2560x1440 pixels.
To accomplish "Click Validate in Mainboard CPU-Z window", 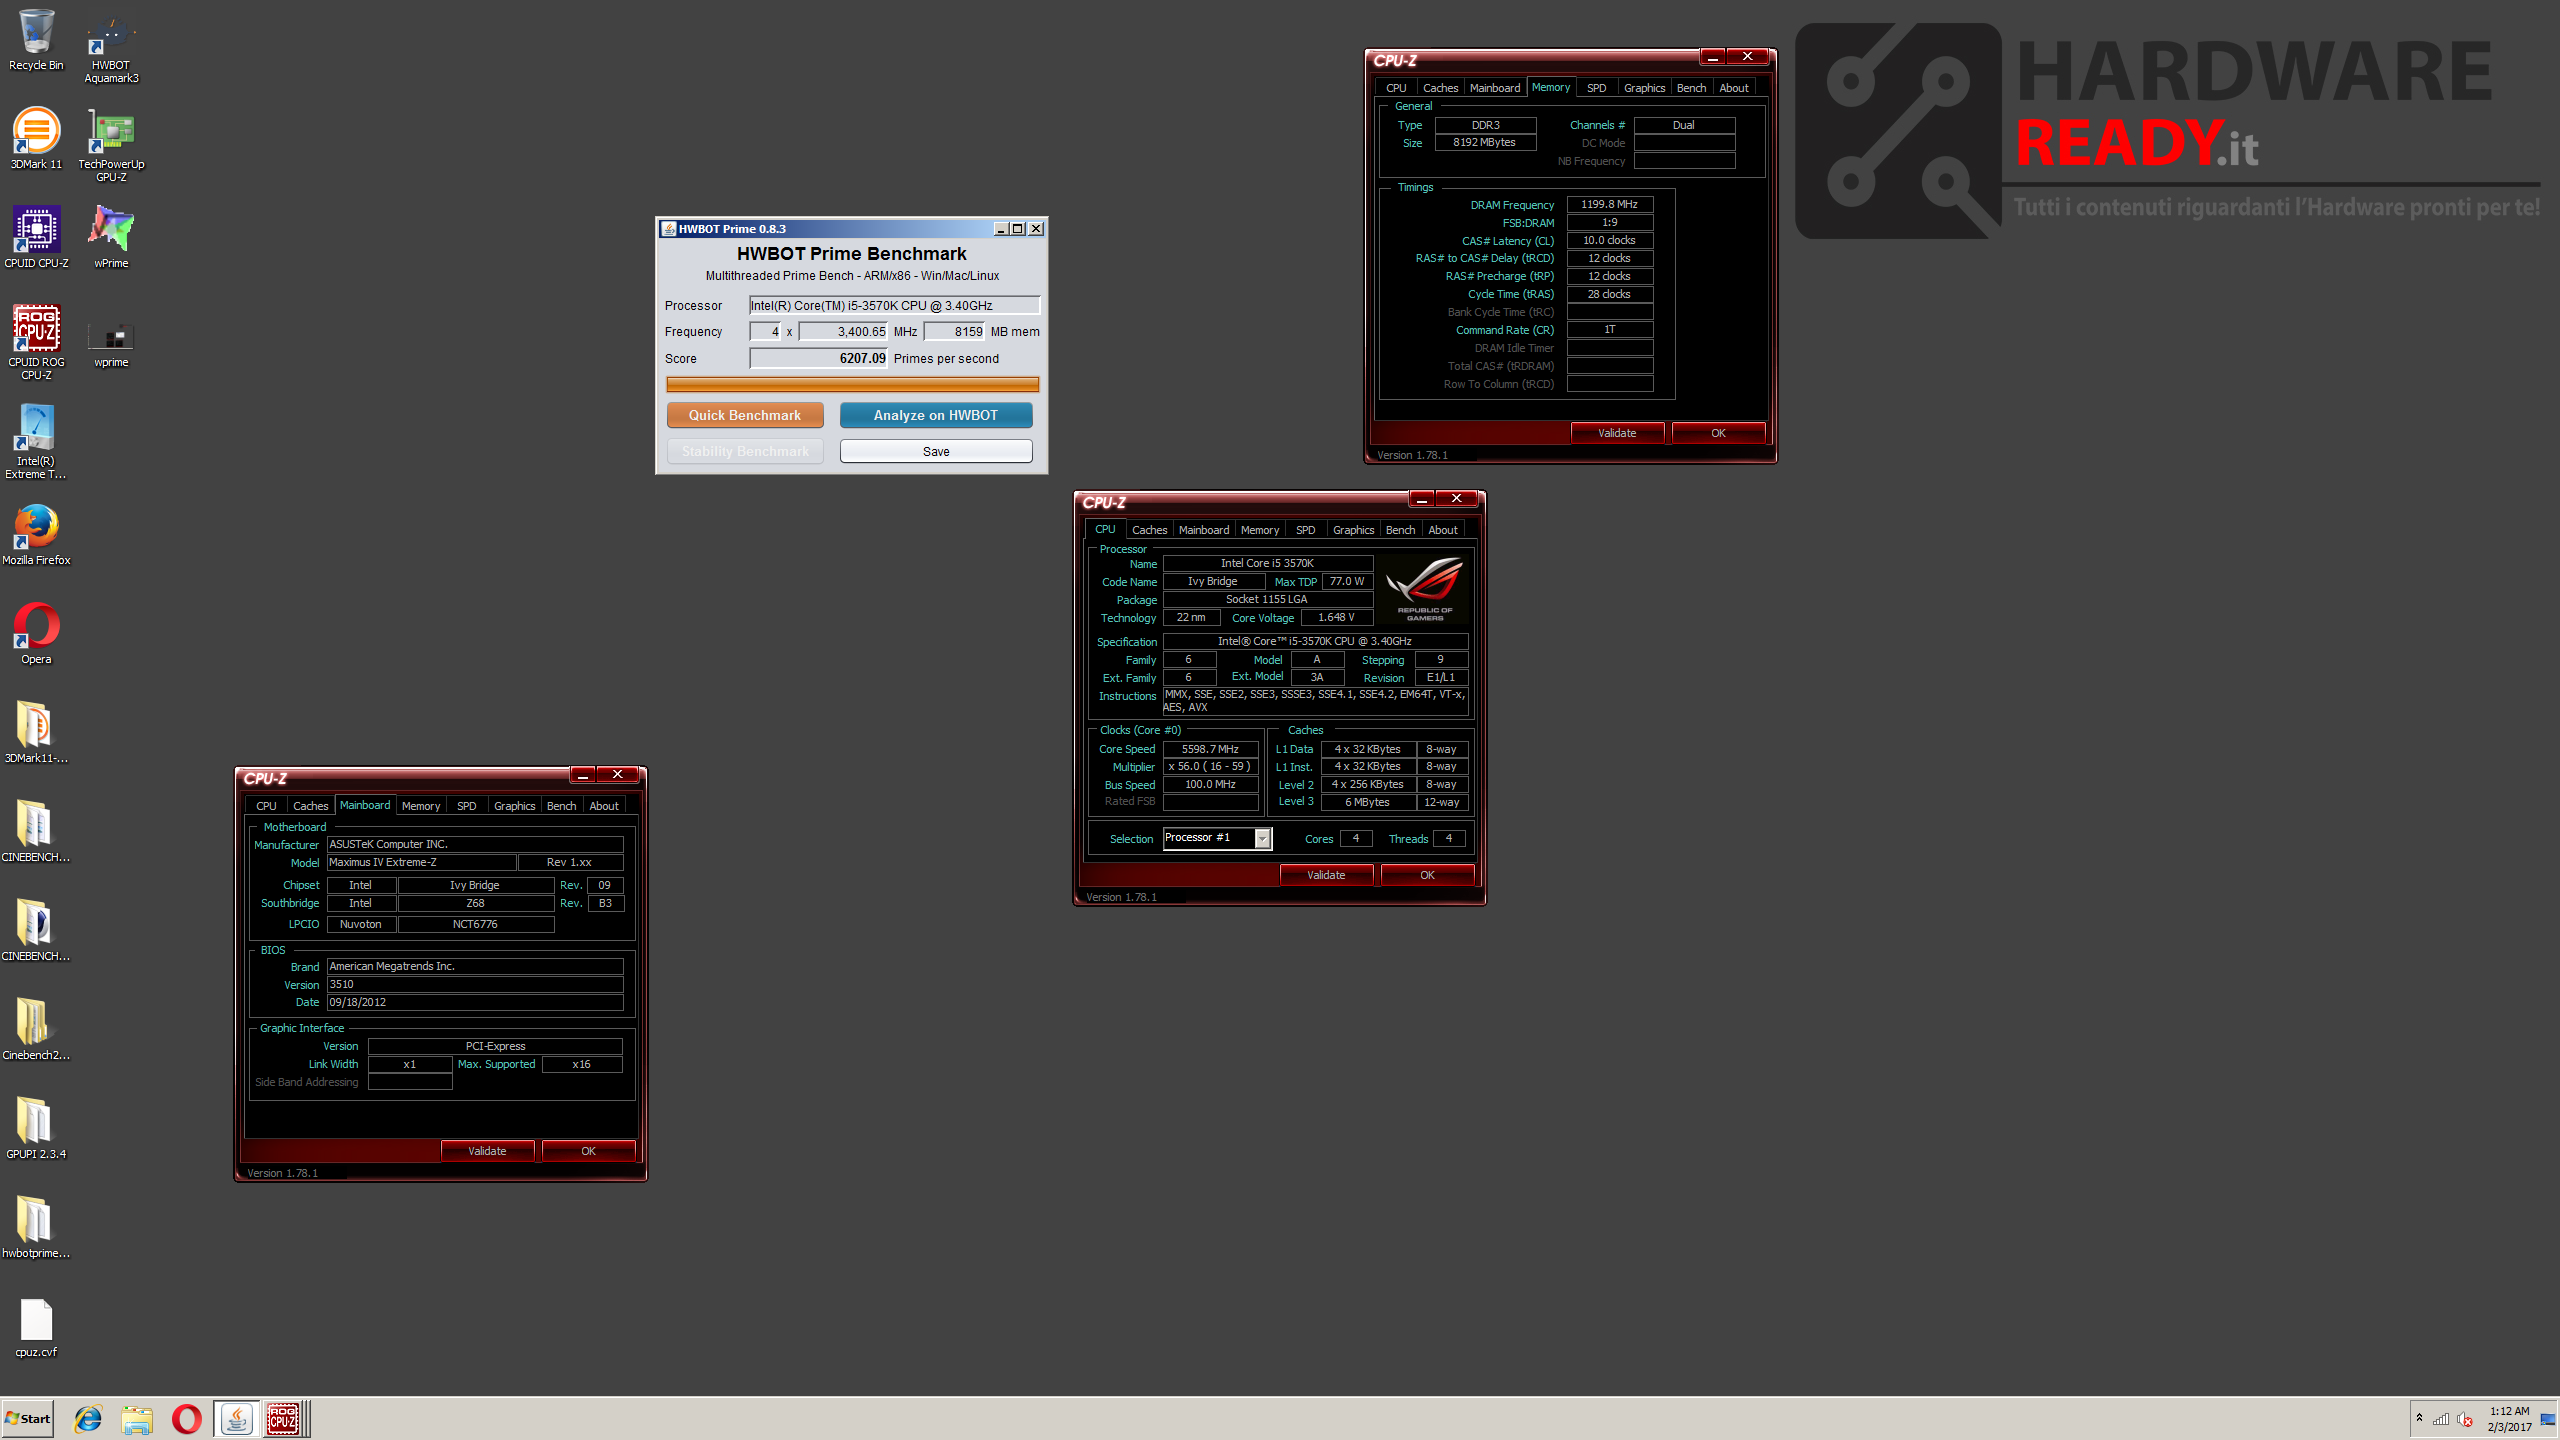I will (x=487, y=1151).
